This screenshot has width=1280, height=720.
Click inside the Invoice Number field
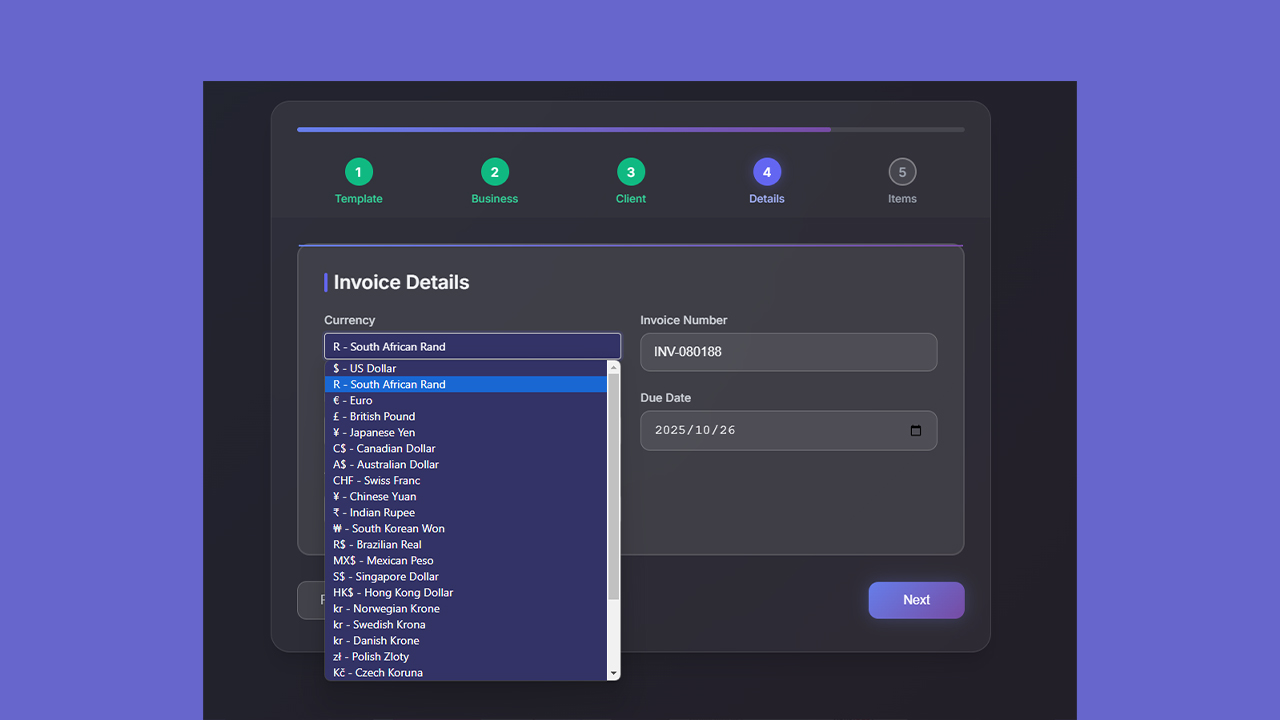[788, 351]
